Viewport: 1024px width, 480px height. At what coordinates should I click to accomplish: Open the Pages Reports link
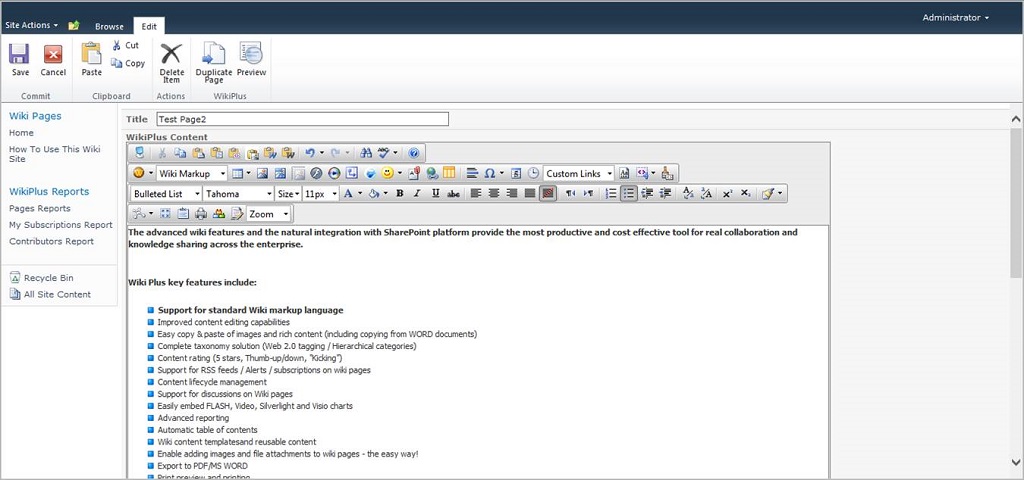pos(40,208)
